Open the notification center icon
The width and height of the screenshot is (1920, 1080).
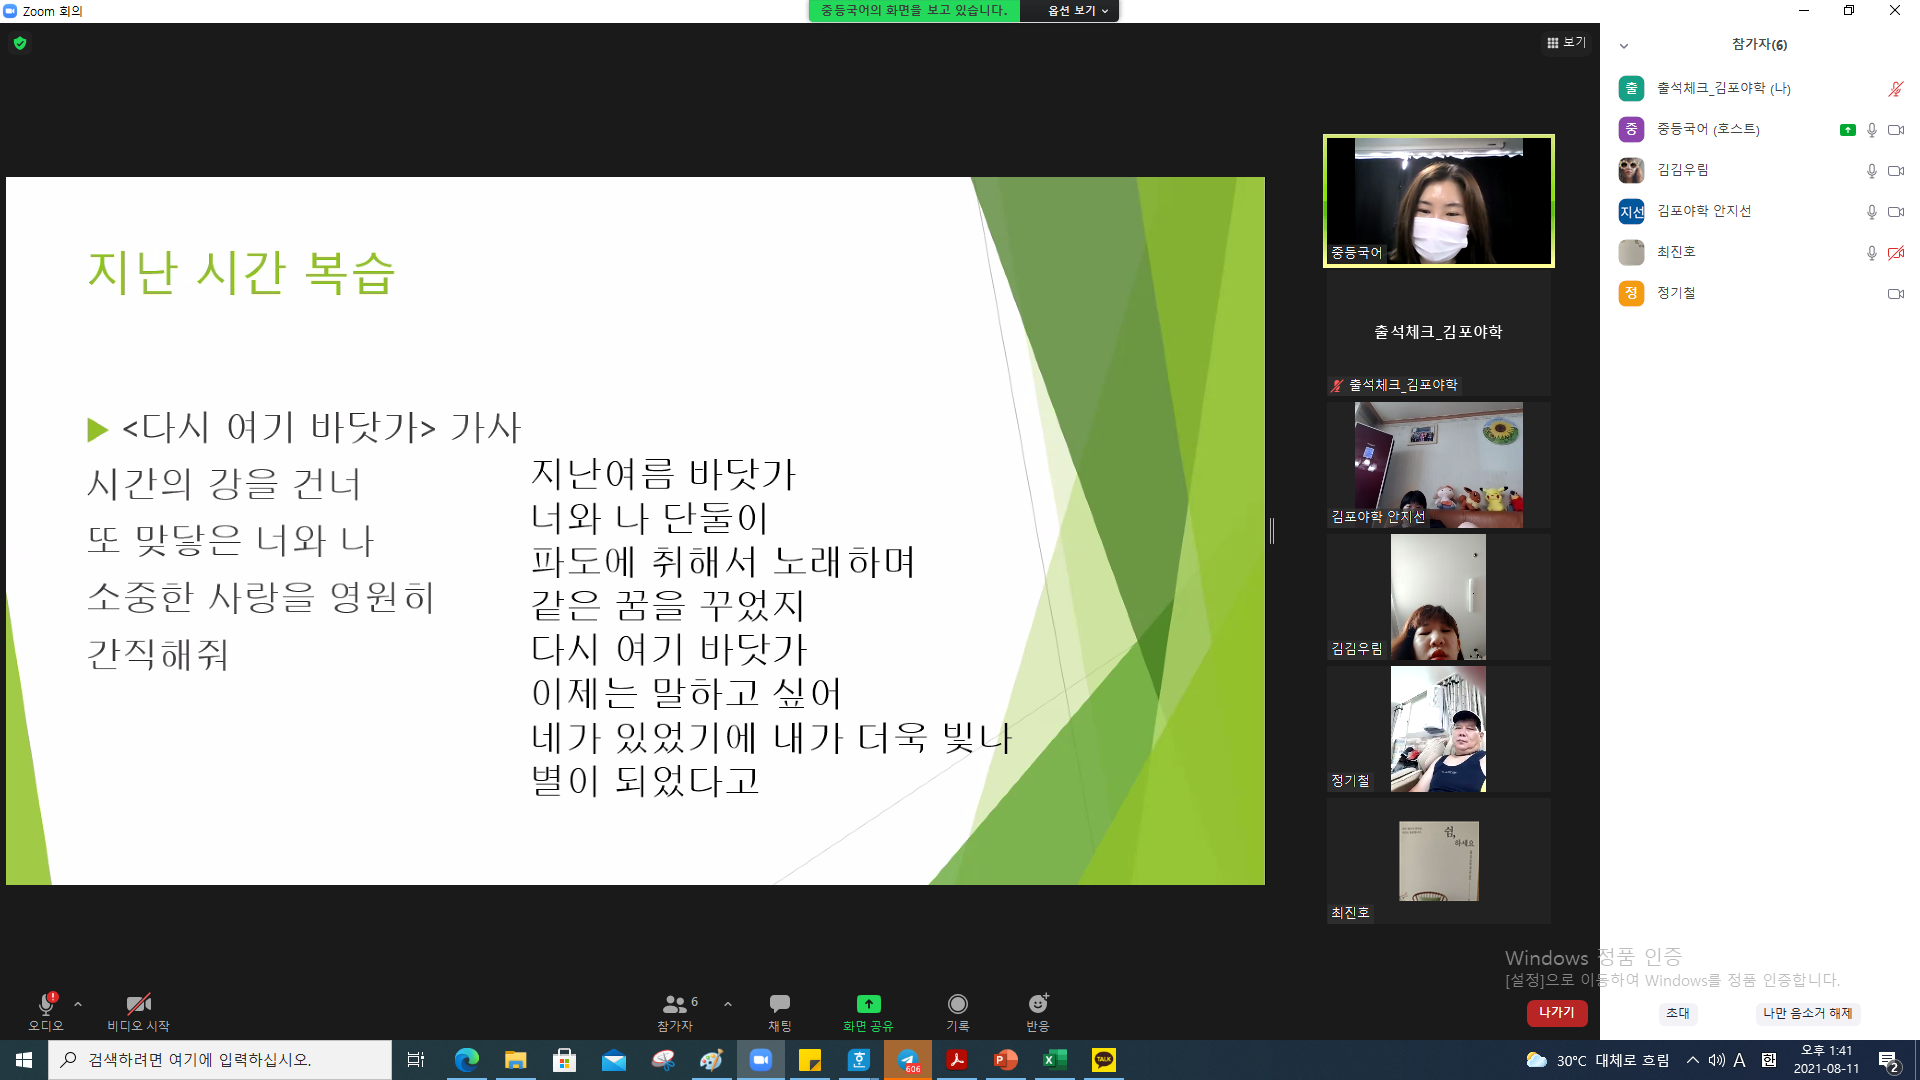click(1889, 1060)
